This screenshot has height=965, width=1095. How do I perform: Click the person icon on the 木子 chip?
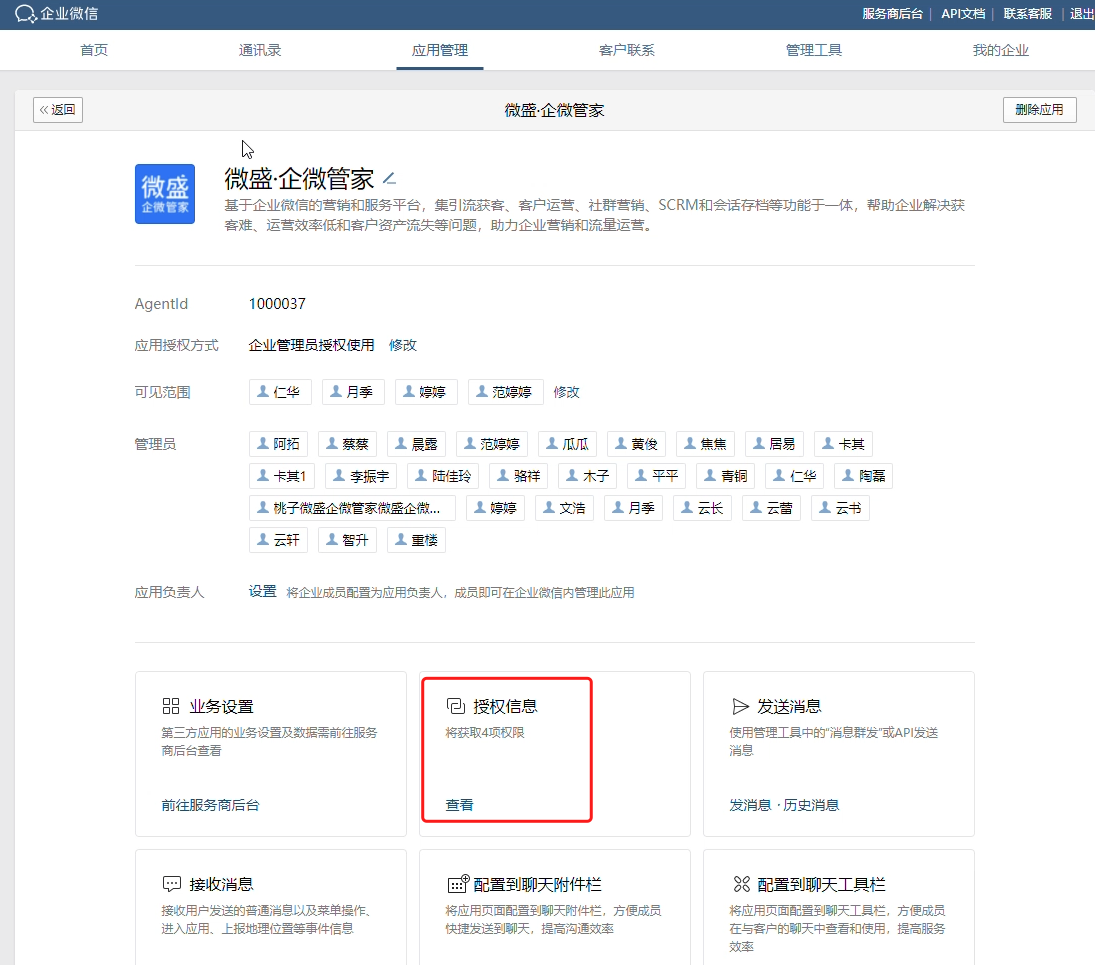tap(572, 476)
